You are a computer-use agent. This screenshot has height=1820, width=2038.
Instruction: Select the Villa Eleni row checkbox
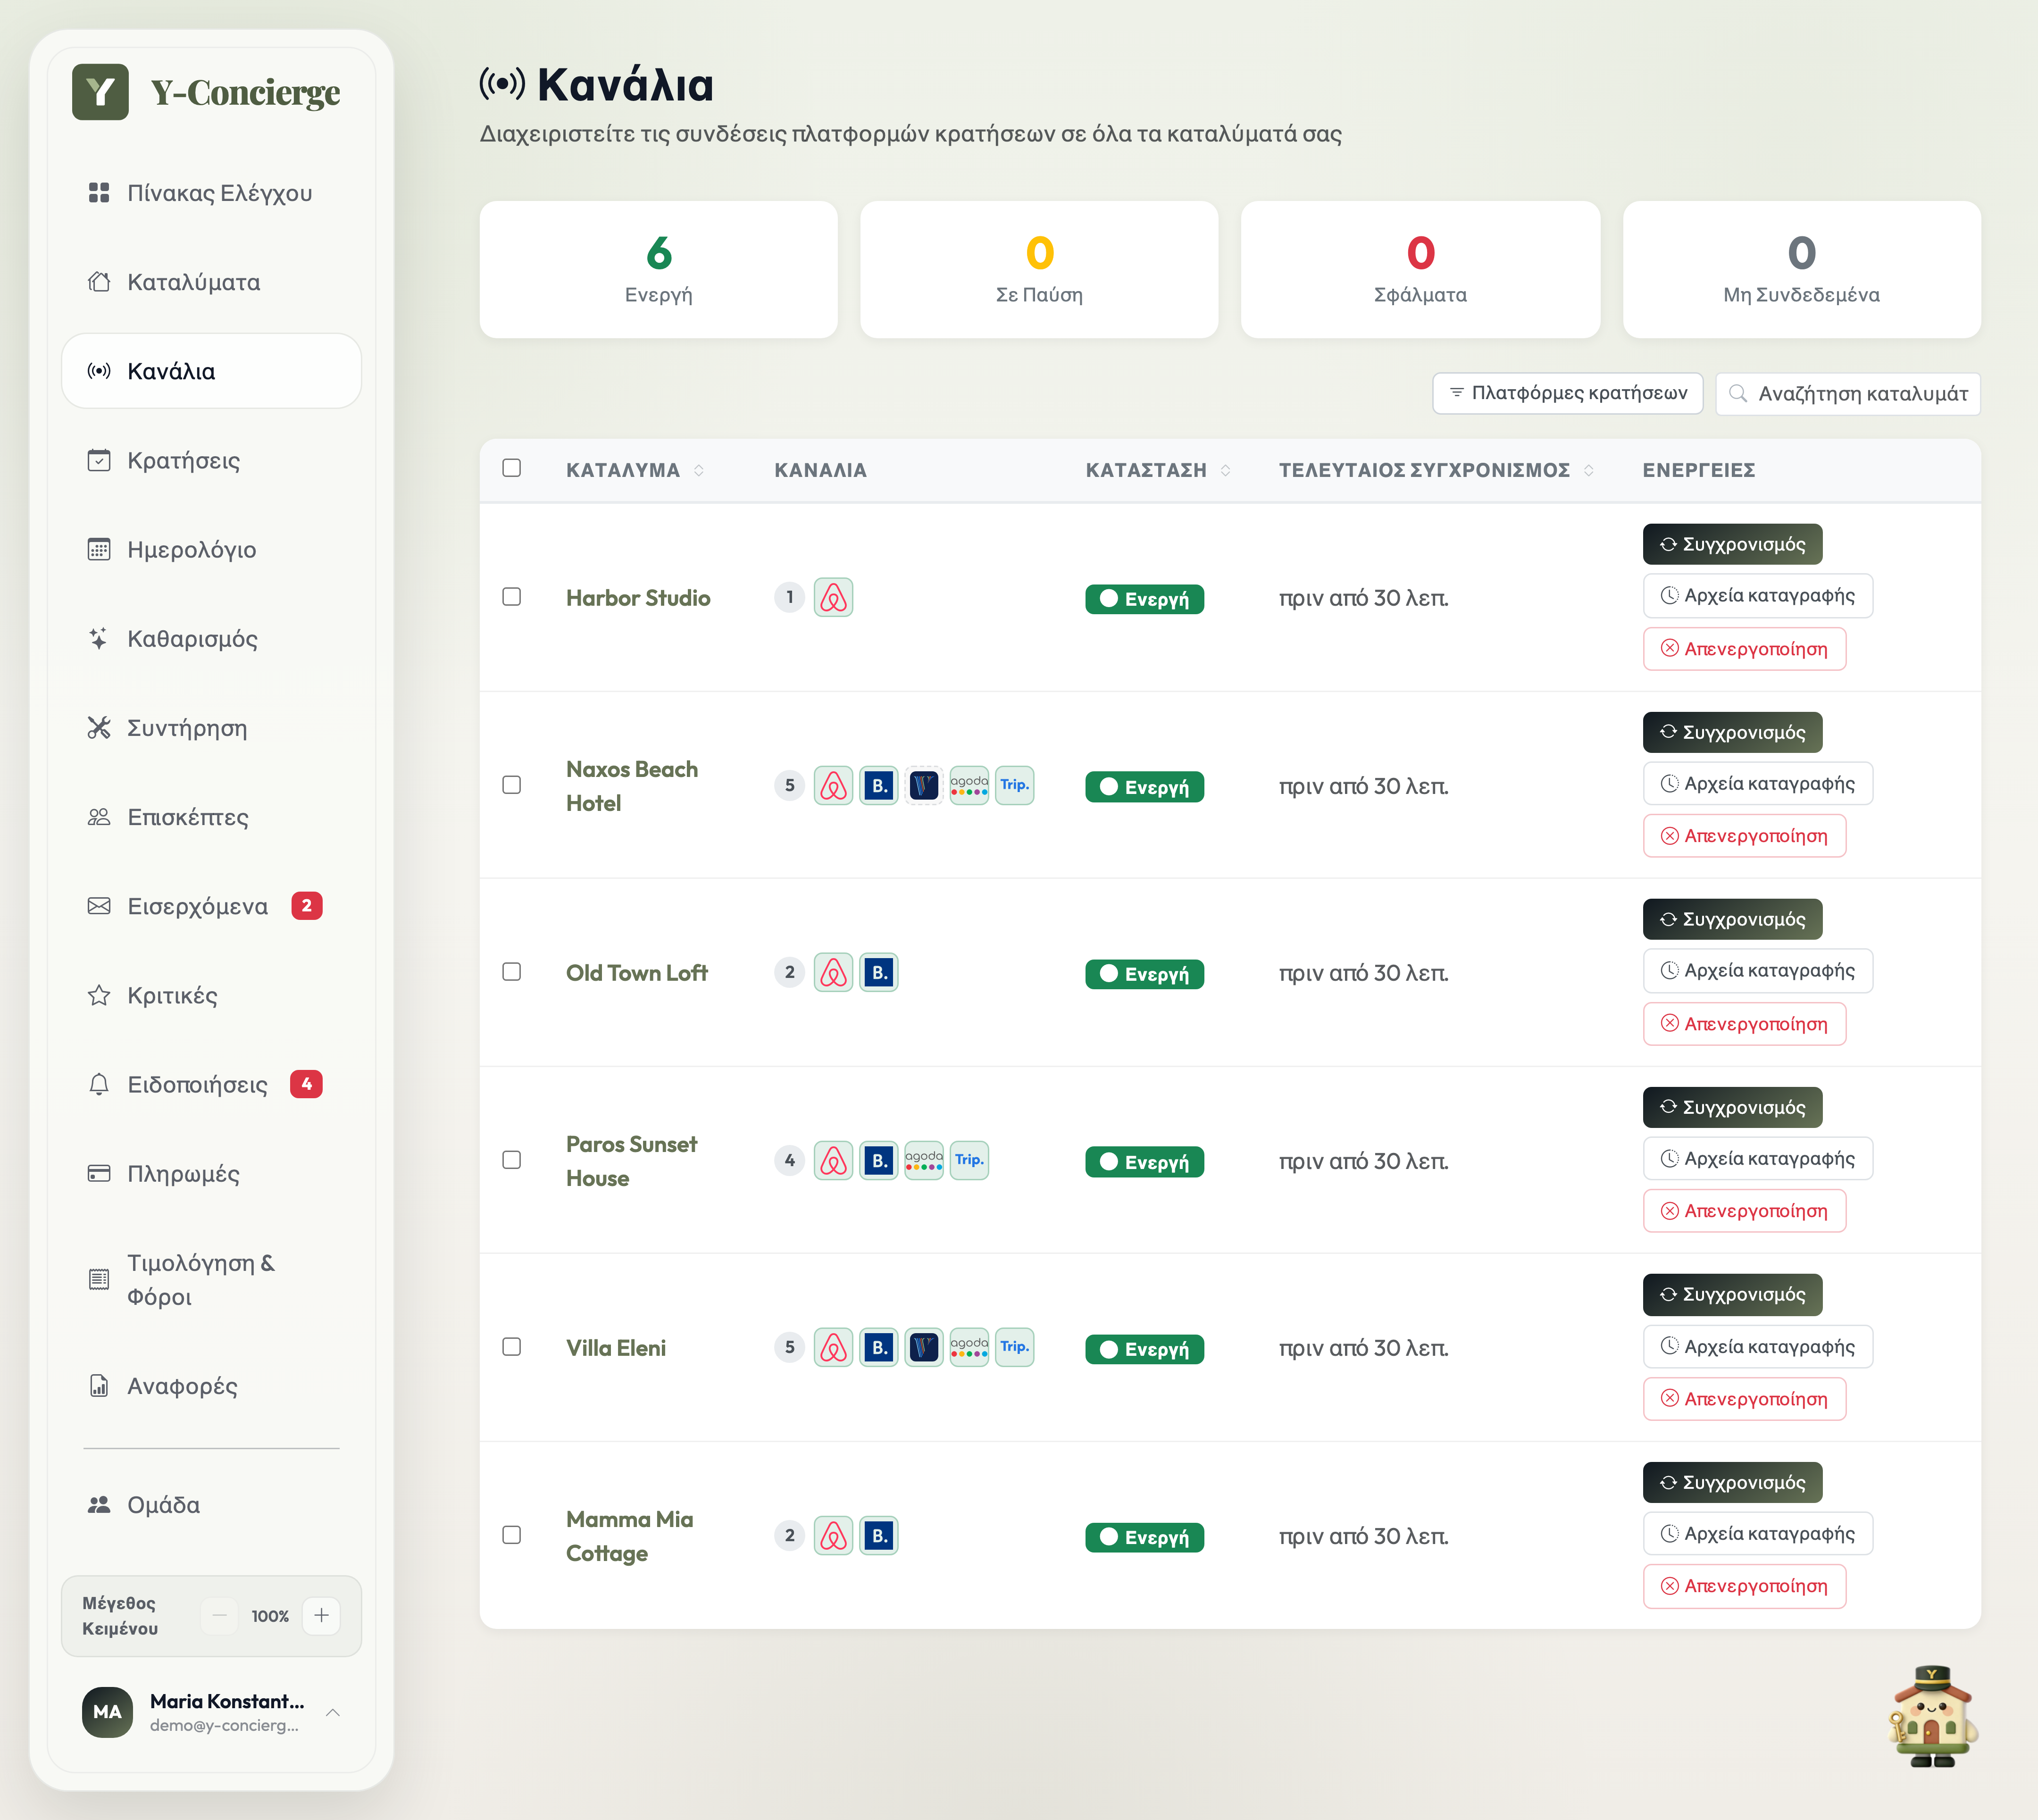click(511, 1347)
